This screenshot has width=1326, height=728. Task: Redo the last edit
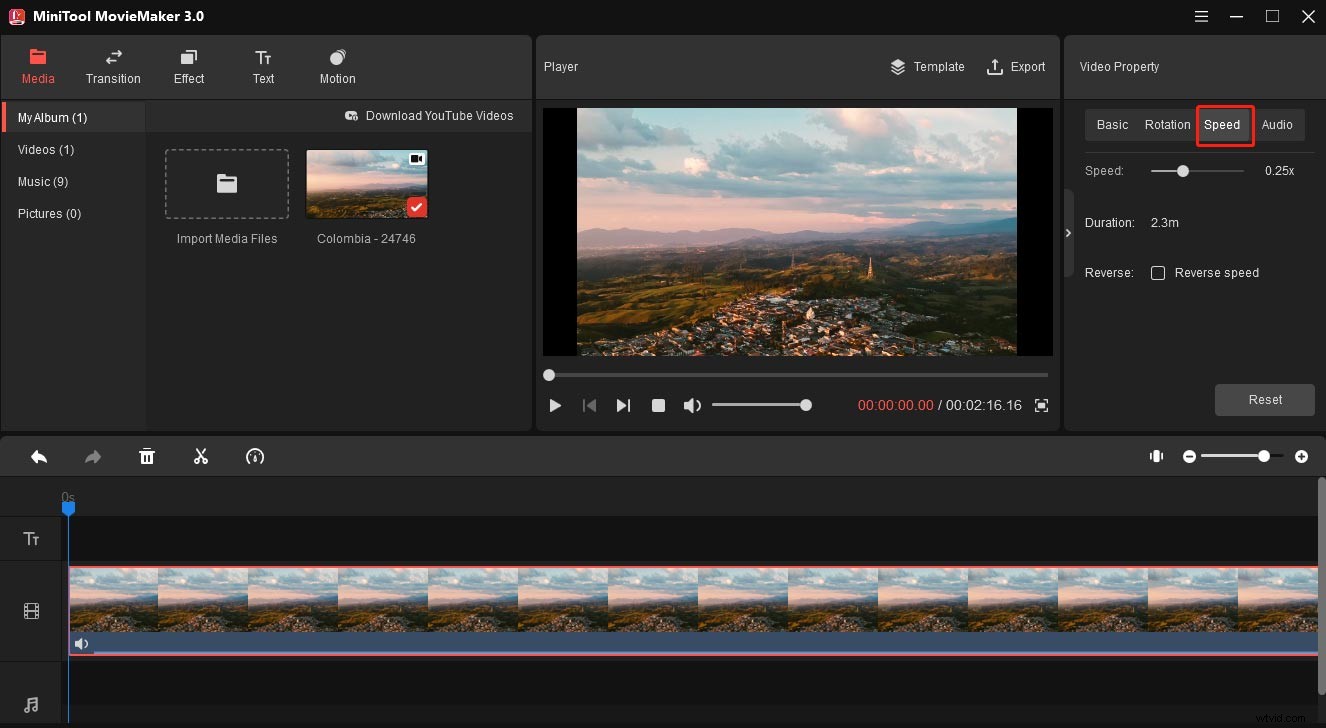pyautogui.click(x=92, y=456)
